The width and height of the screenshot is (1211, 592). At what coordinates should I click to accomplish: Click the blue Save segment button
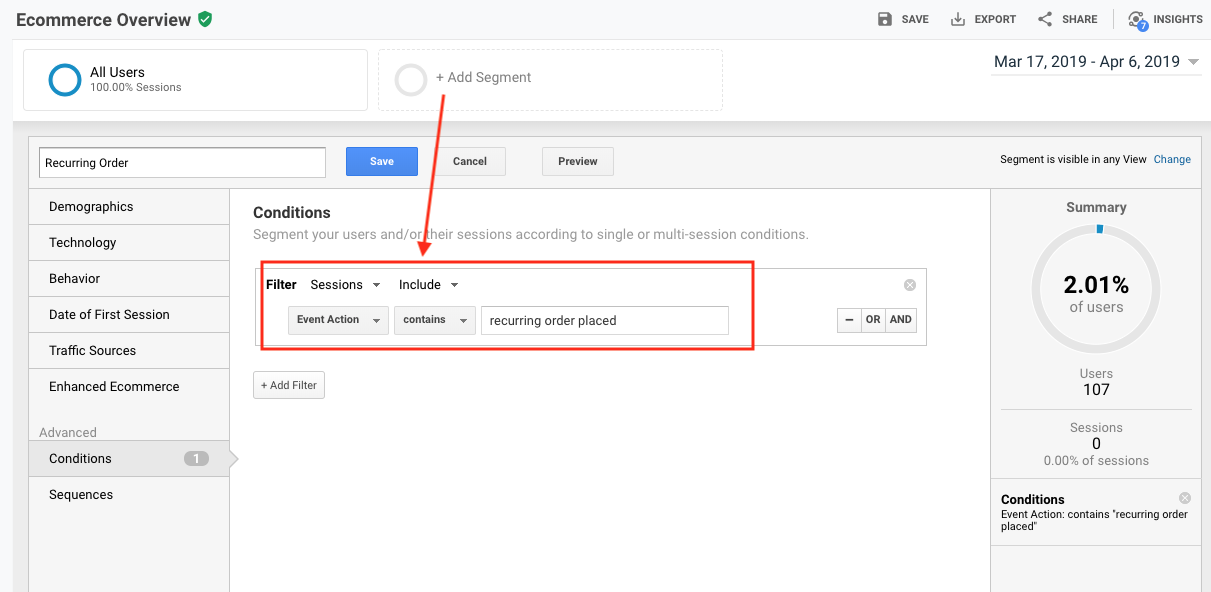[x=382, y=161]
